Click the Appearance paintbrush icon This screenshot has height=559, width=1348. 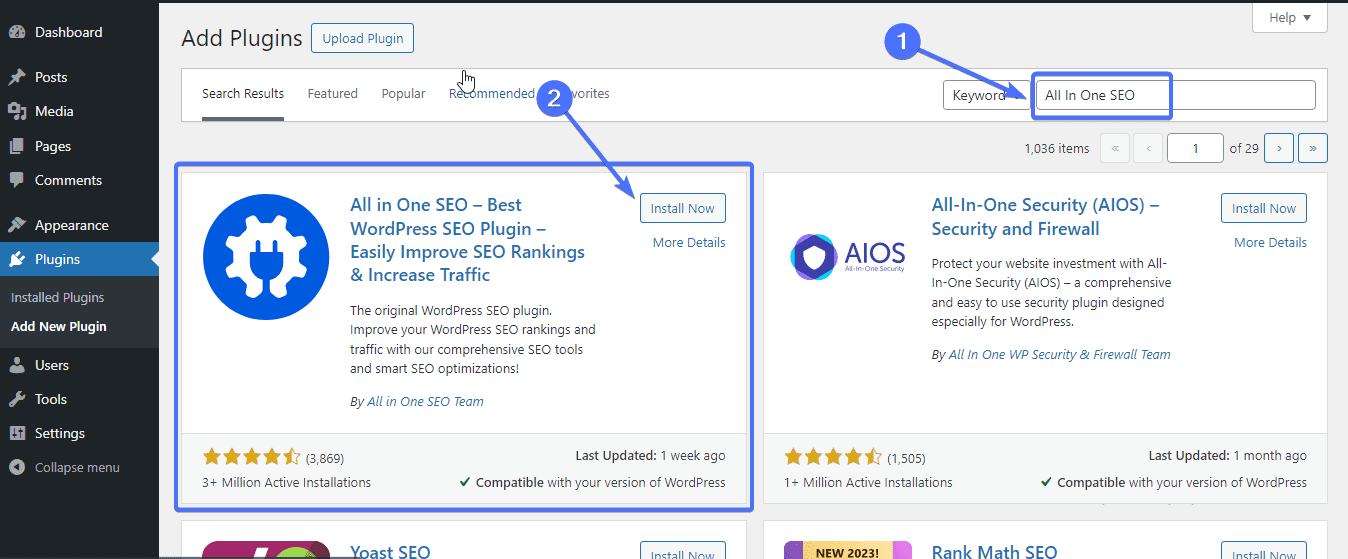17,225
